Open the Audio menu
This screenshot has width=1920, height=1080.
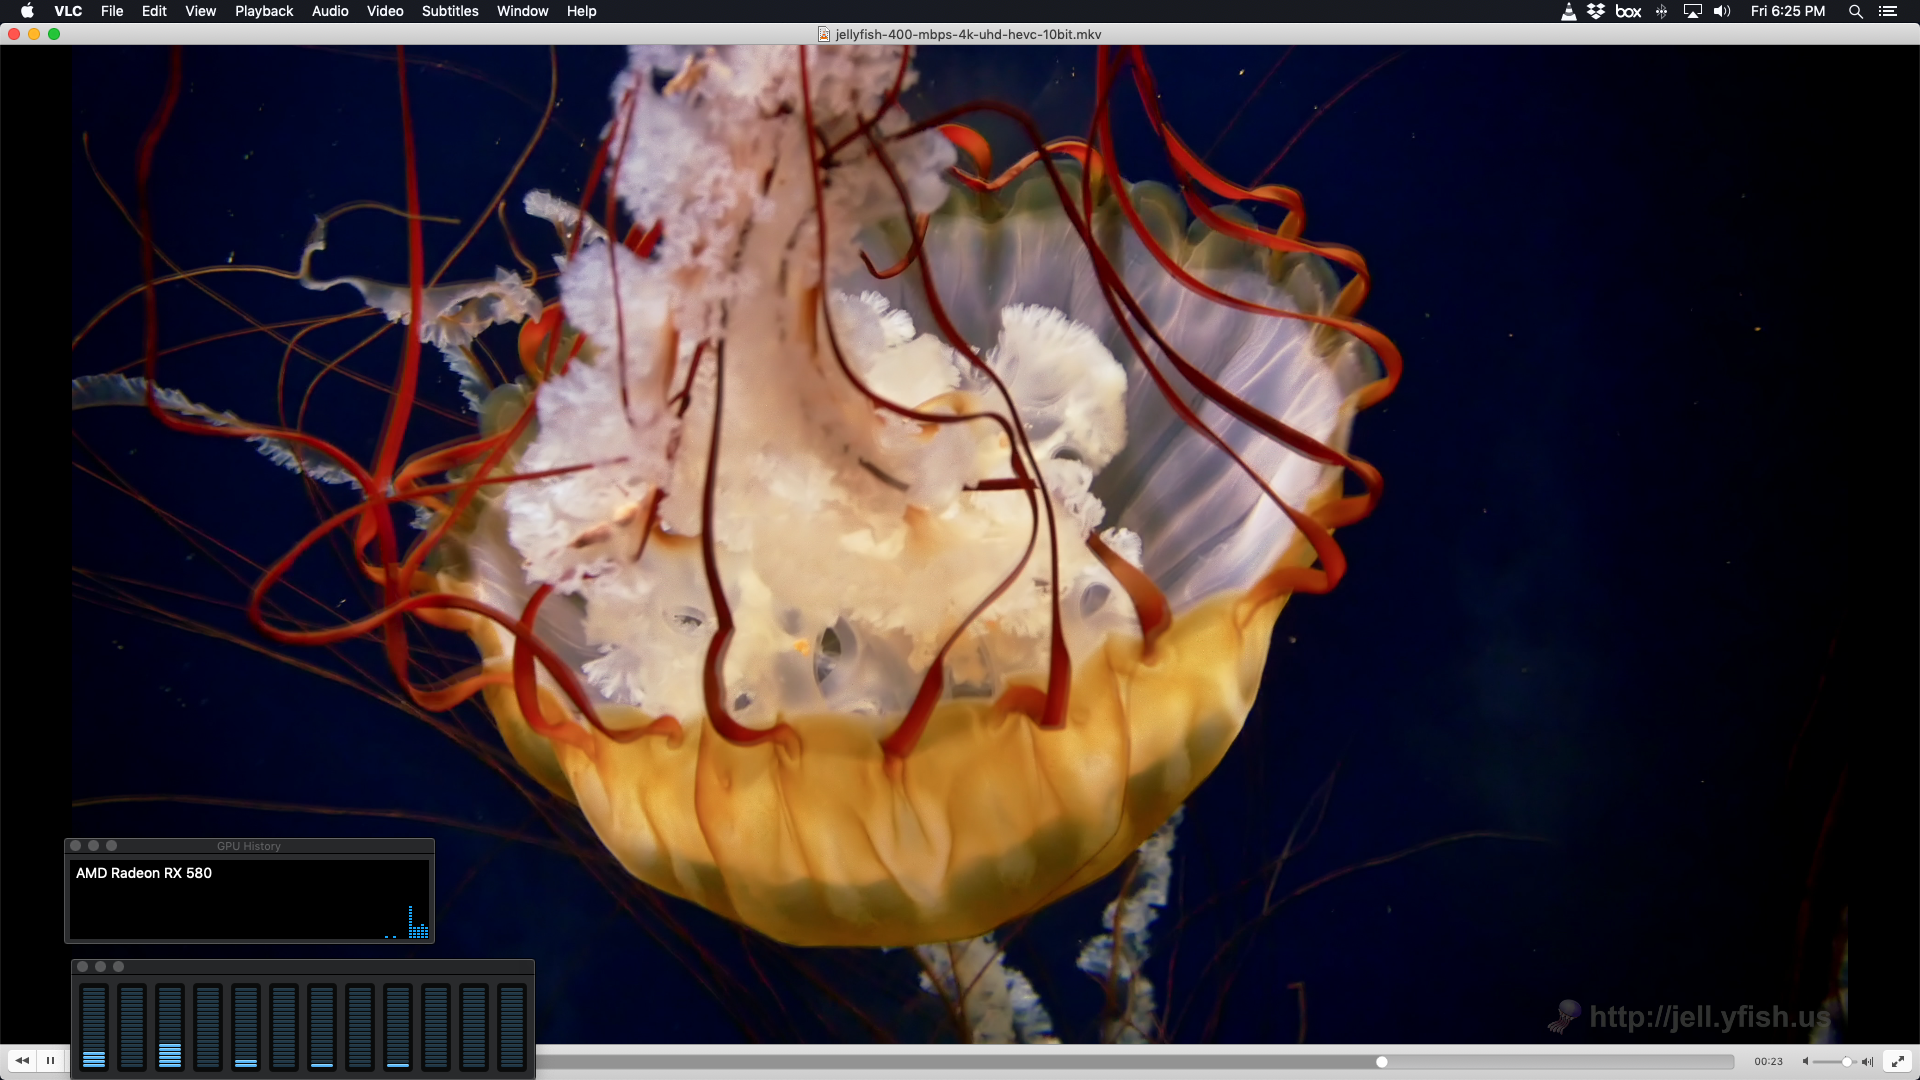[x=330, y=11]
